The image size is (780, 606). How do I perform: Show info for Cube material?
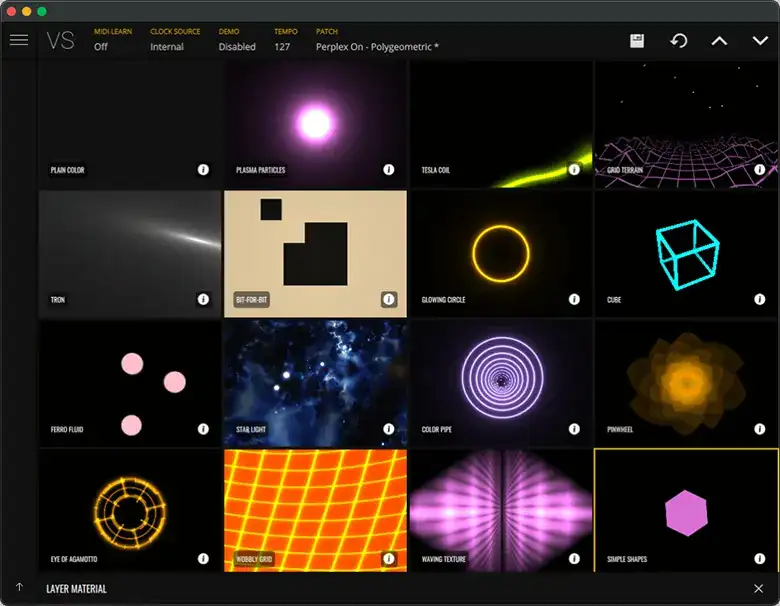tap(760, 299)
